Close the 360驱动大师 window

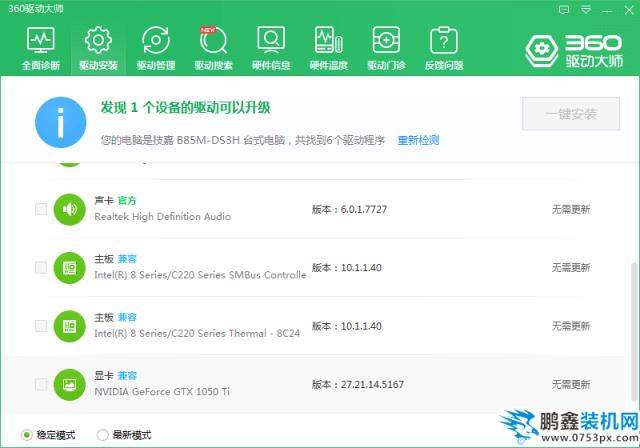(629, 10)
